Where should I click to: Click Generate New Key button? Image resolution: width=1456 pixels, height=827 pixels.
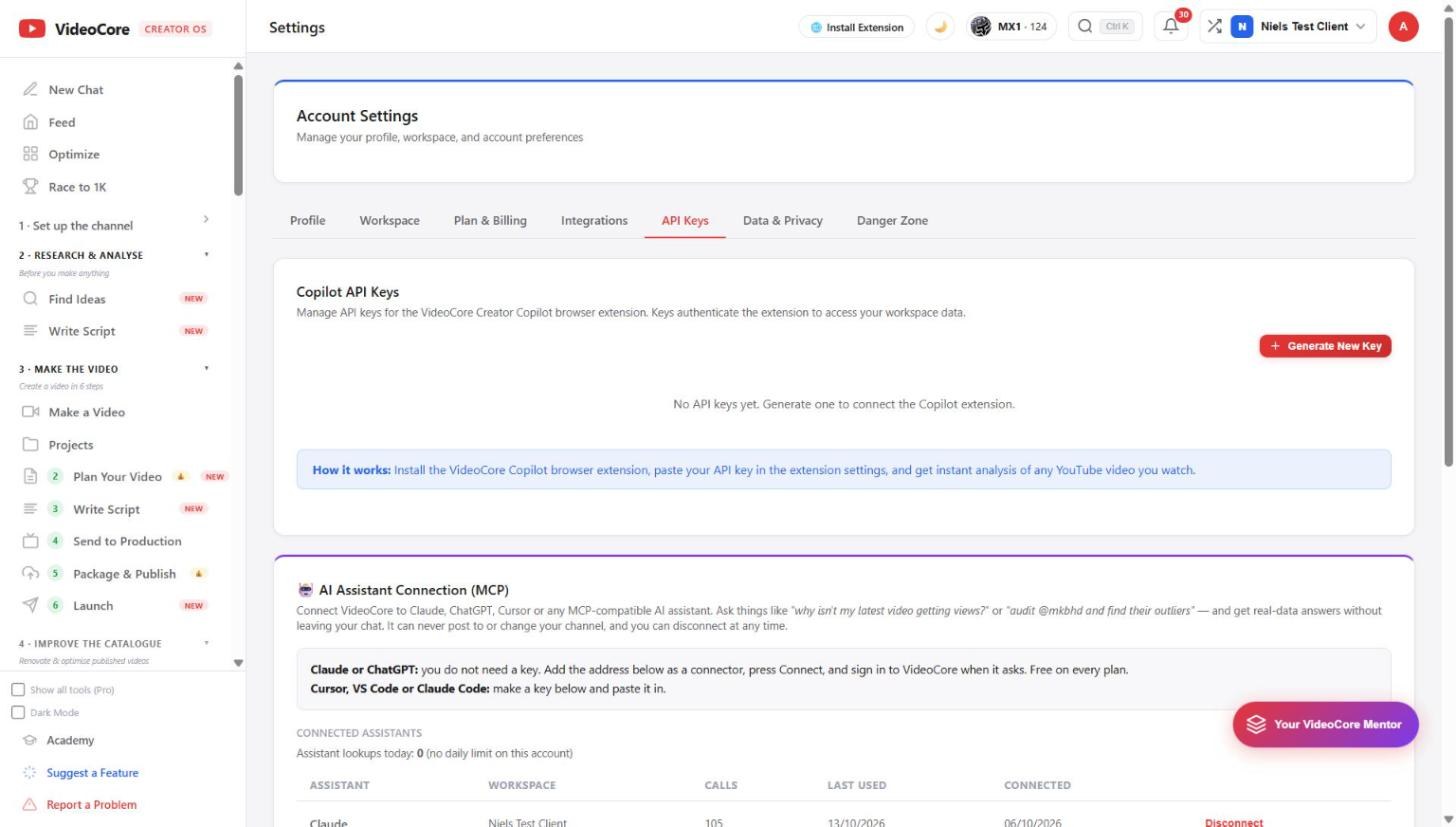pos(1325,346)
